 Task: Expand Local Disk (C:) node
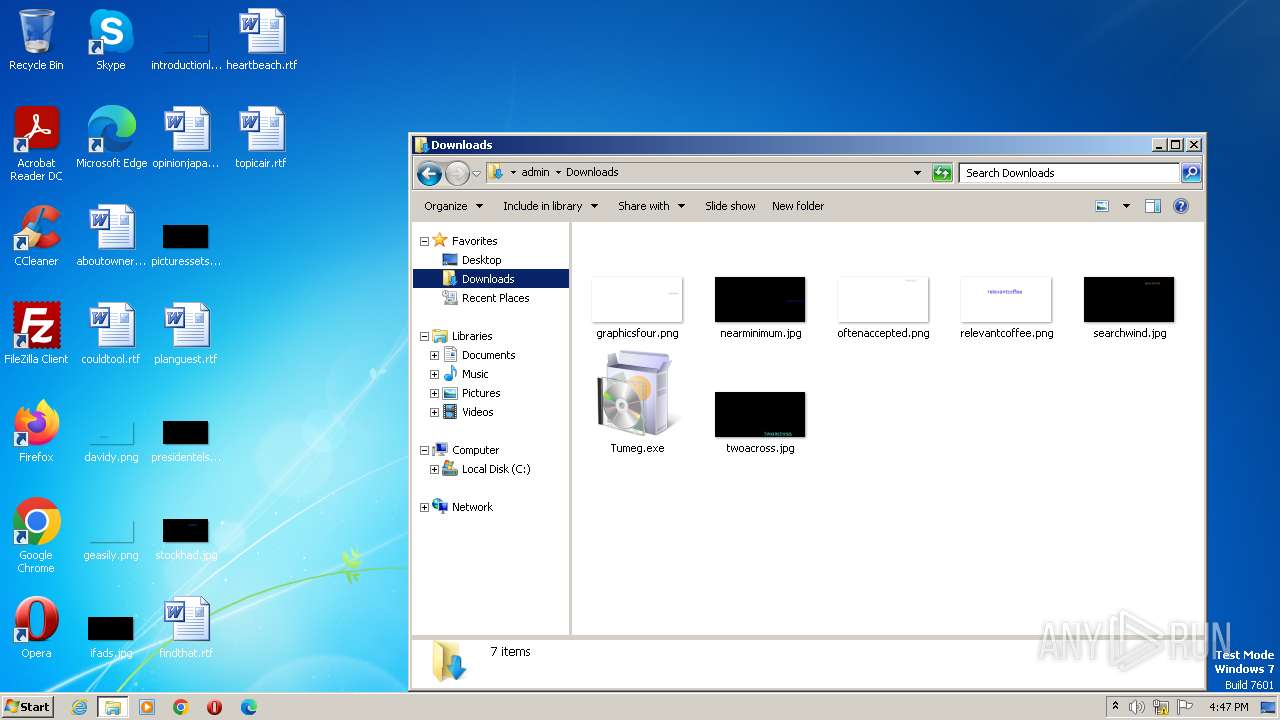point(434,469)
